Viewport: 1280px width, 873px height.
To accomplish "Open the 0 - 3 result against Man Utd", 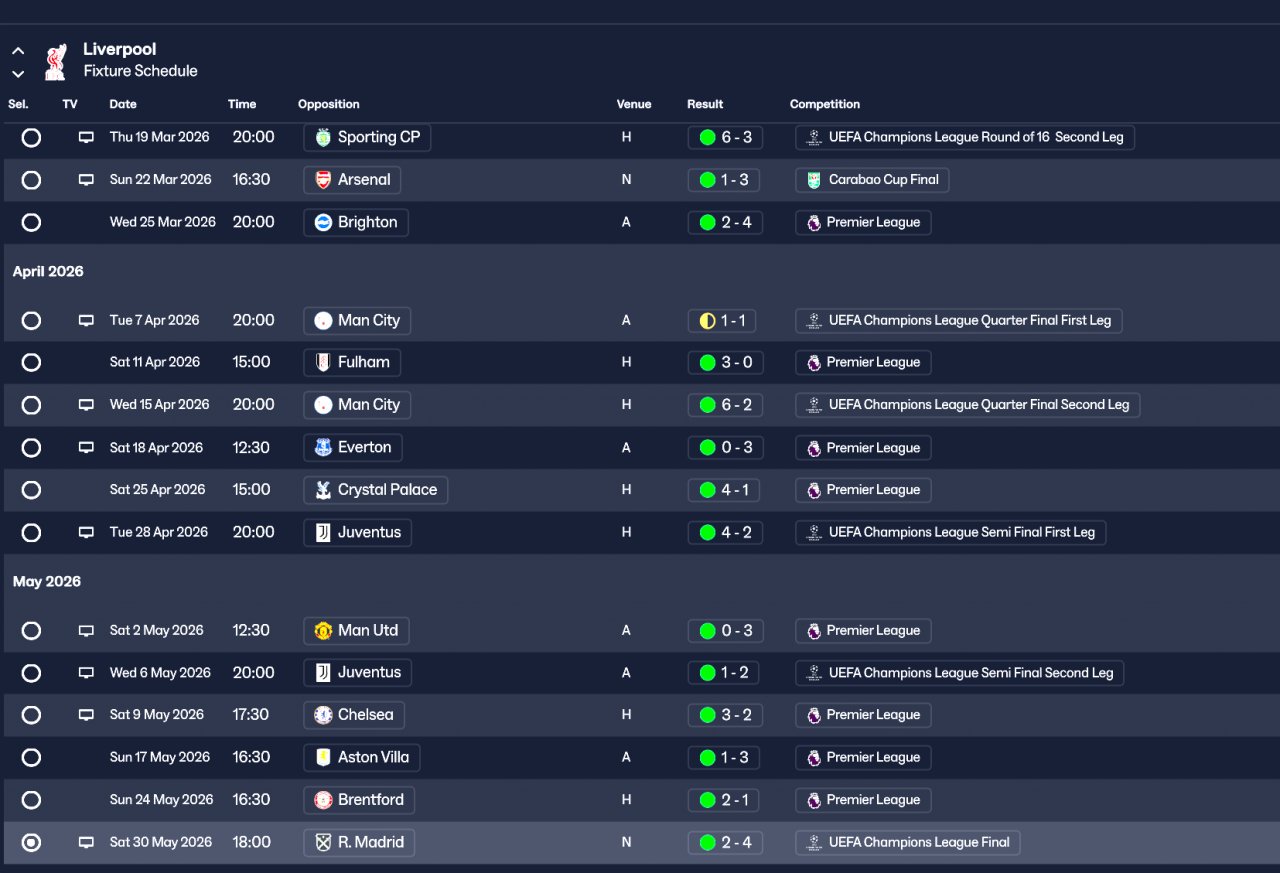I will coord(725,631).
